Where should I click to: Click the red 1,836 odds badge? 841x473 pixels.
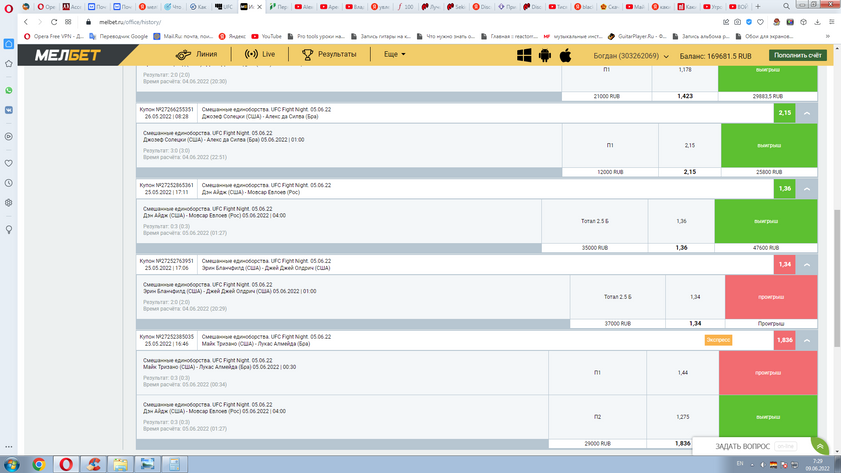[785, 341]
